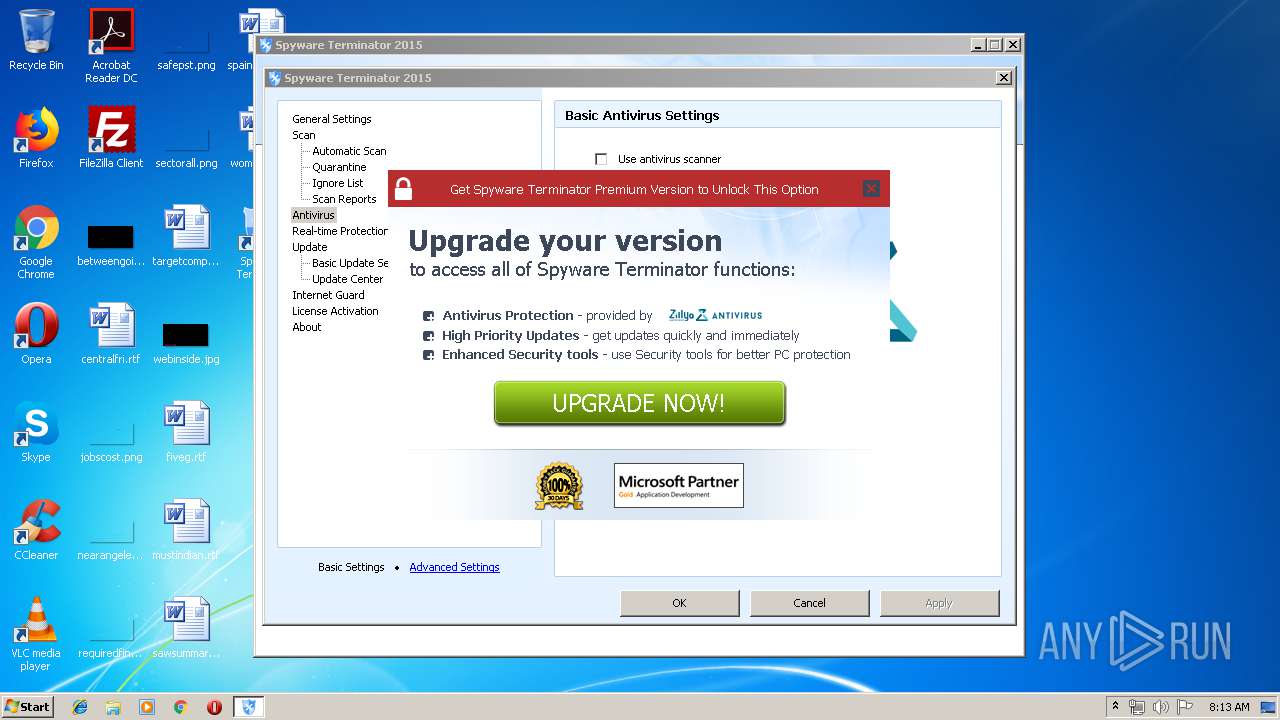Screen dimensions: 1280x720
Task: Select centralfri.rtf document icon
Action: tap(111, 334)
